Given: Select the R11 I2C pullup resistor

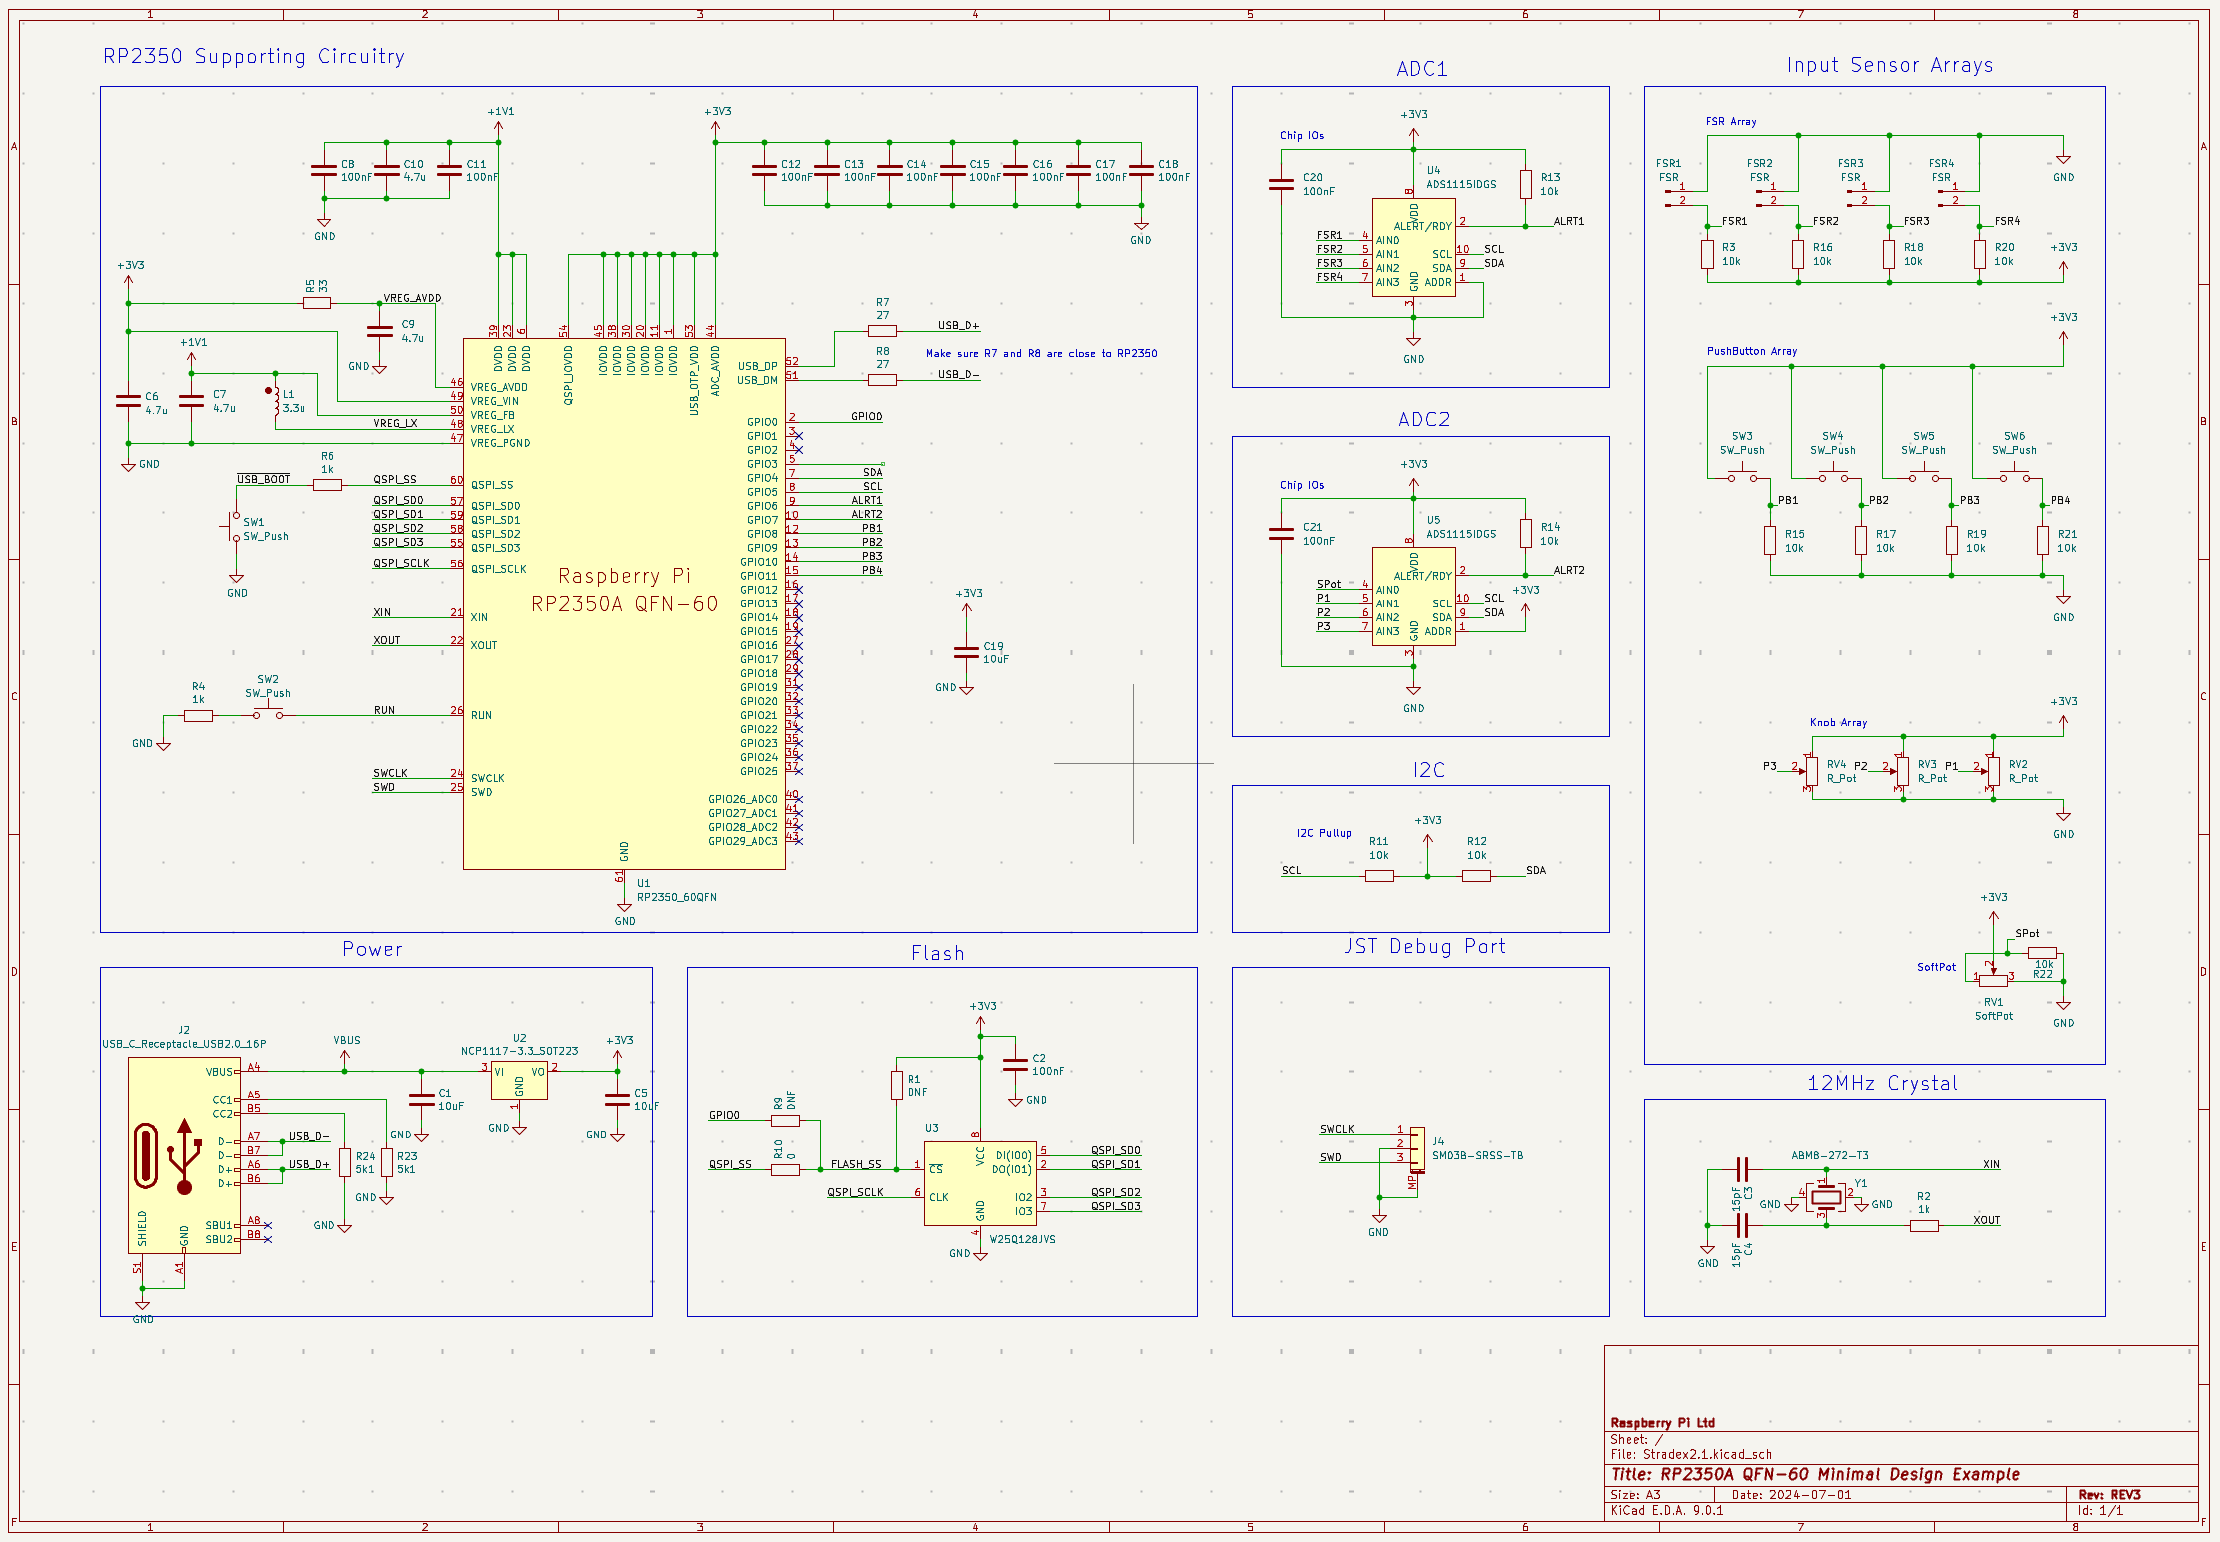Looking at the screenshot, I should [1379, 876].
